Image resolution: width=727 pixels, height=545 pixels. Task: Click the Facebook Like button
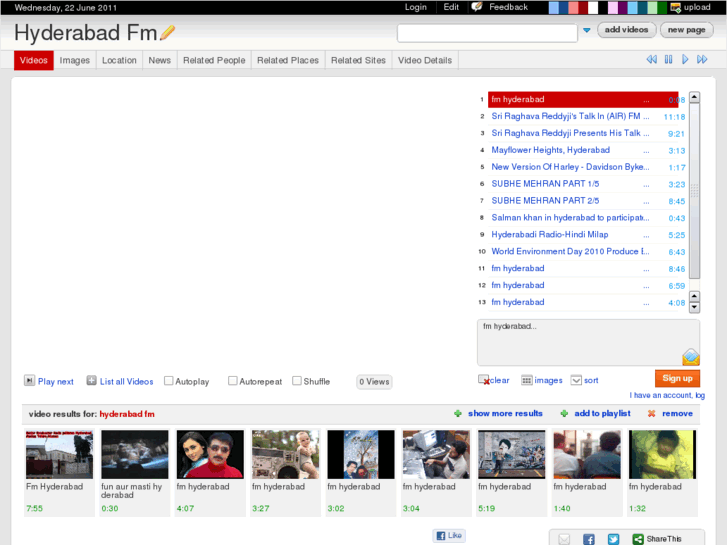449,535
